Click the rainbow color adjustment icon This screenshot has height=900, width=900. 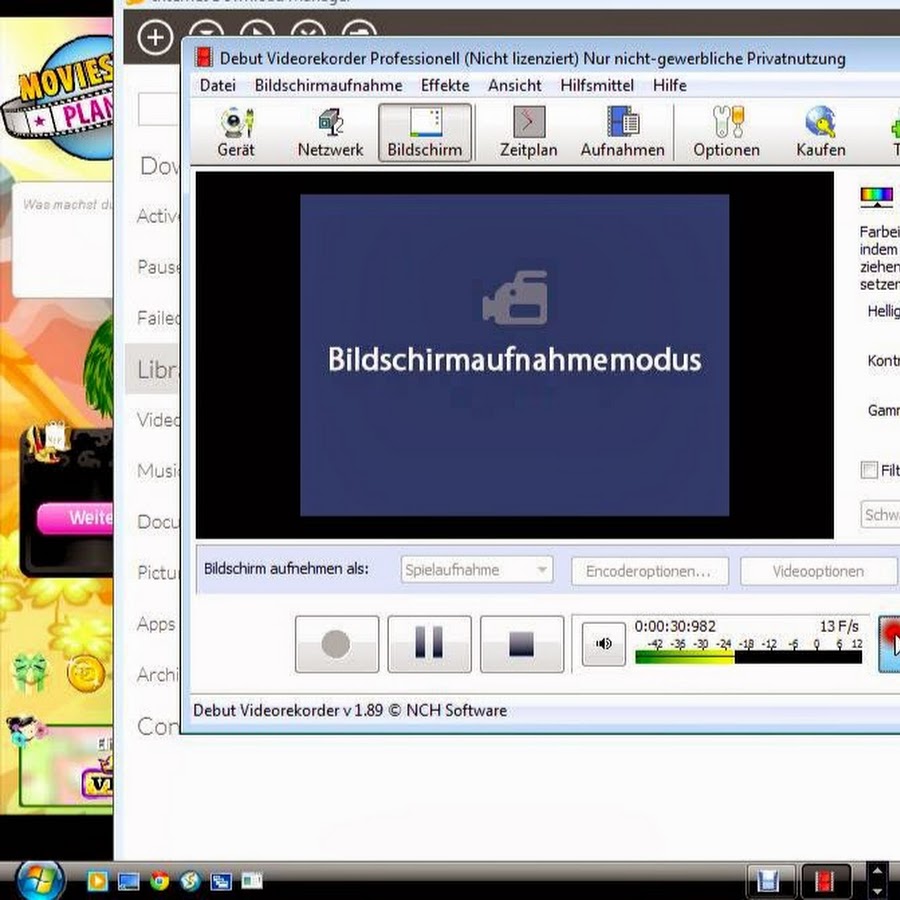(x=876, y=196)
